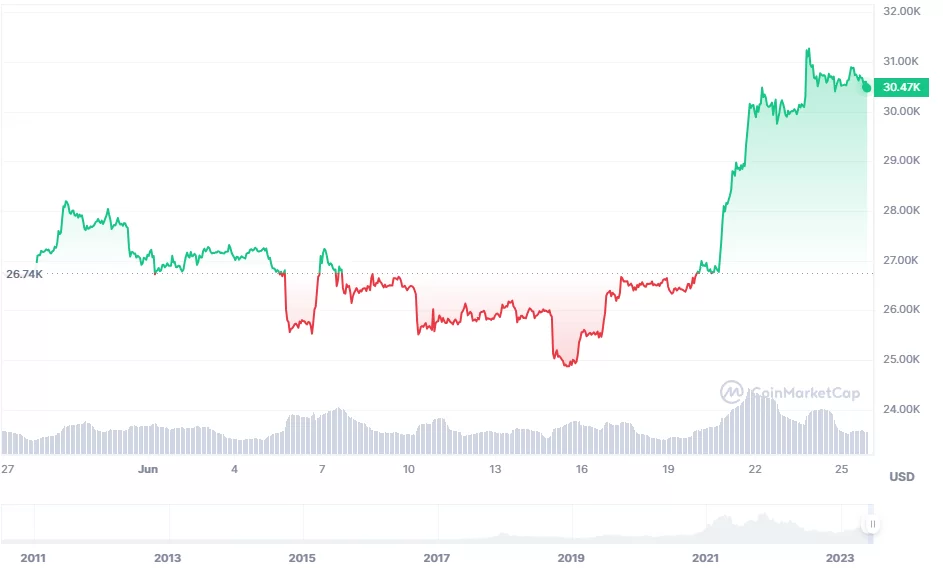Click the green current-price dot on the line
This screenshot has height=581, width=943.
[866, 87]
